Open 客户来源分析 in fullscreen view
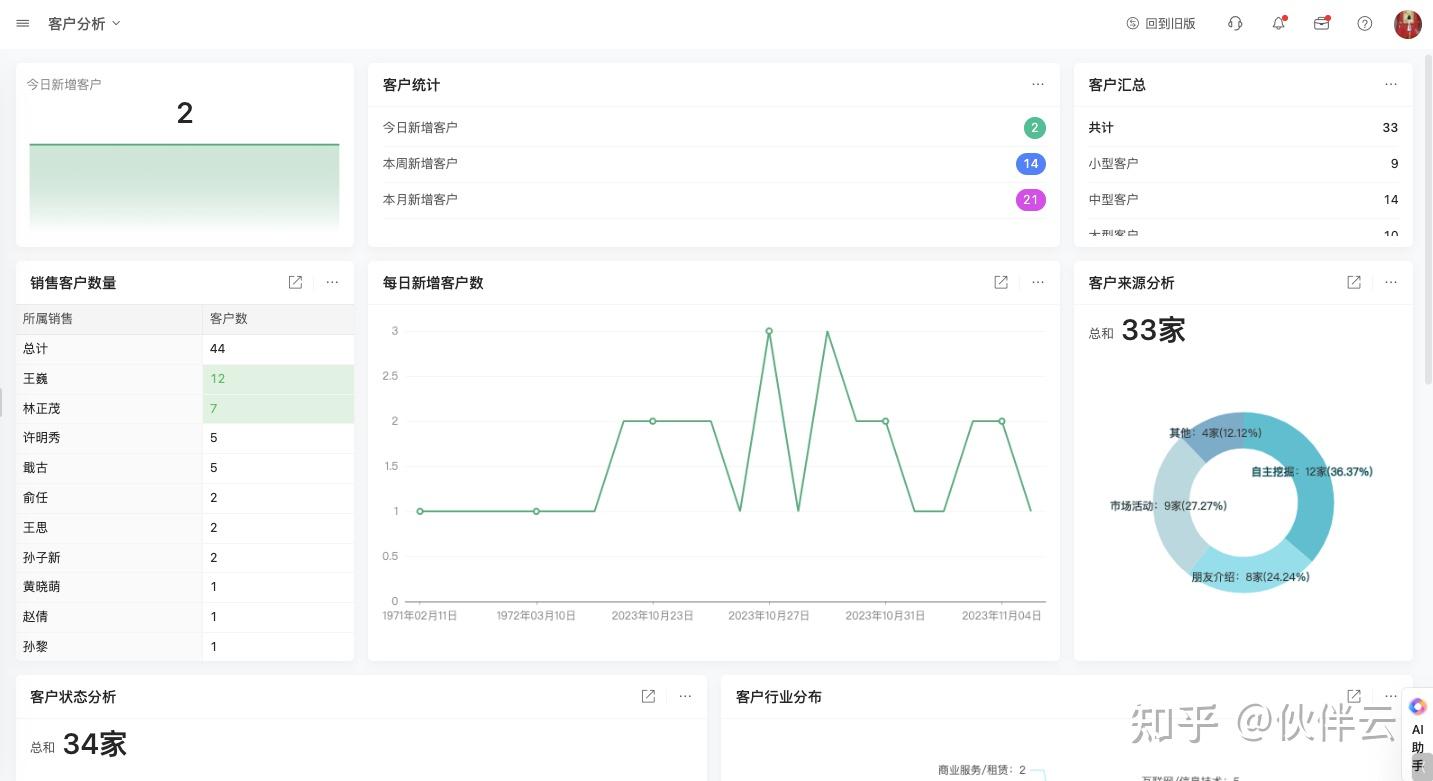 pos(1354,283)
